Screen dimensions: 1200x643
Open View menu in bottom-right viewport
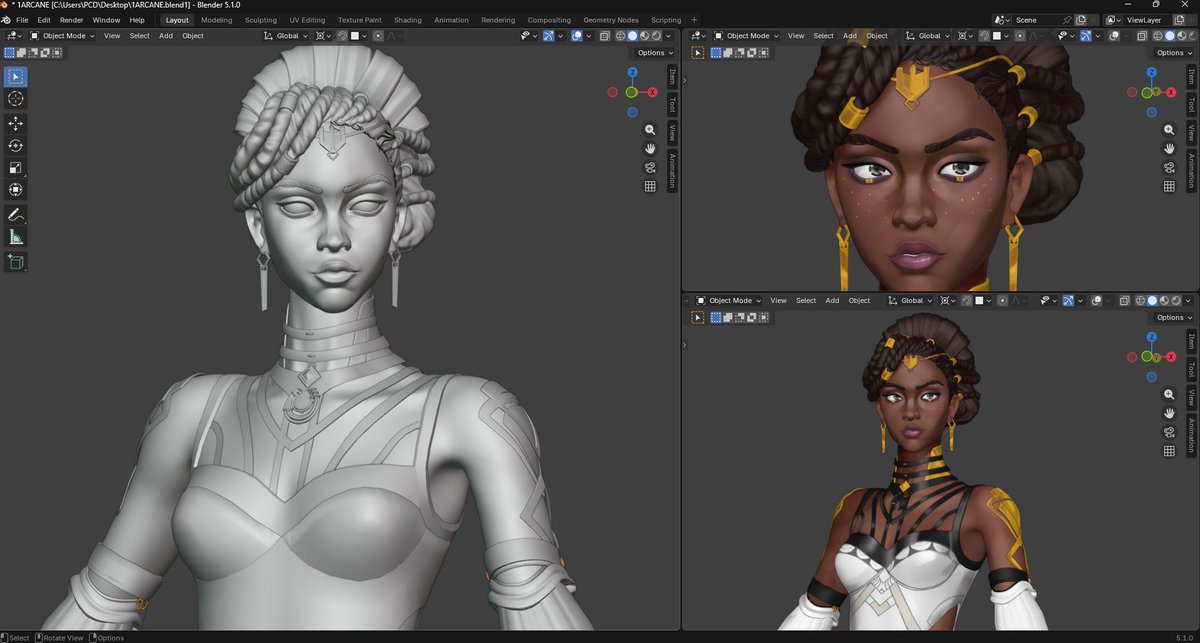click(x=778, y=300)
